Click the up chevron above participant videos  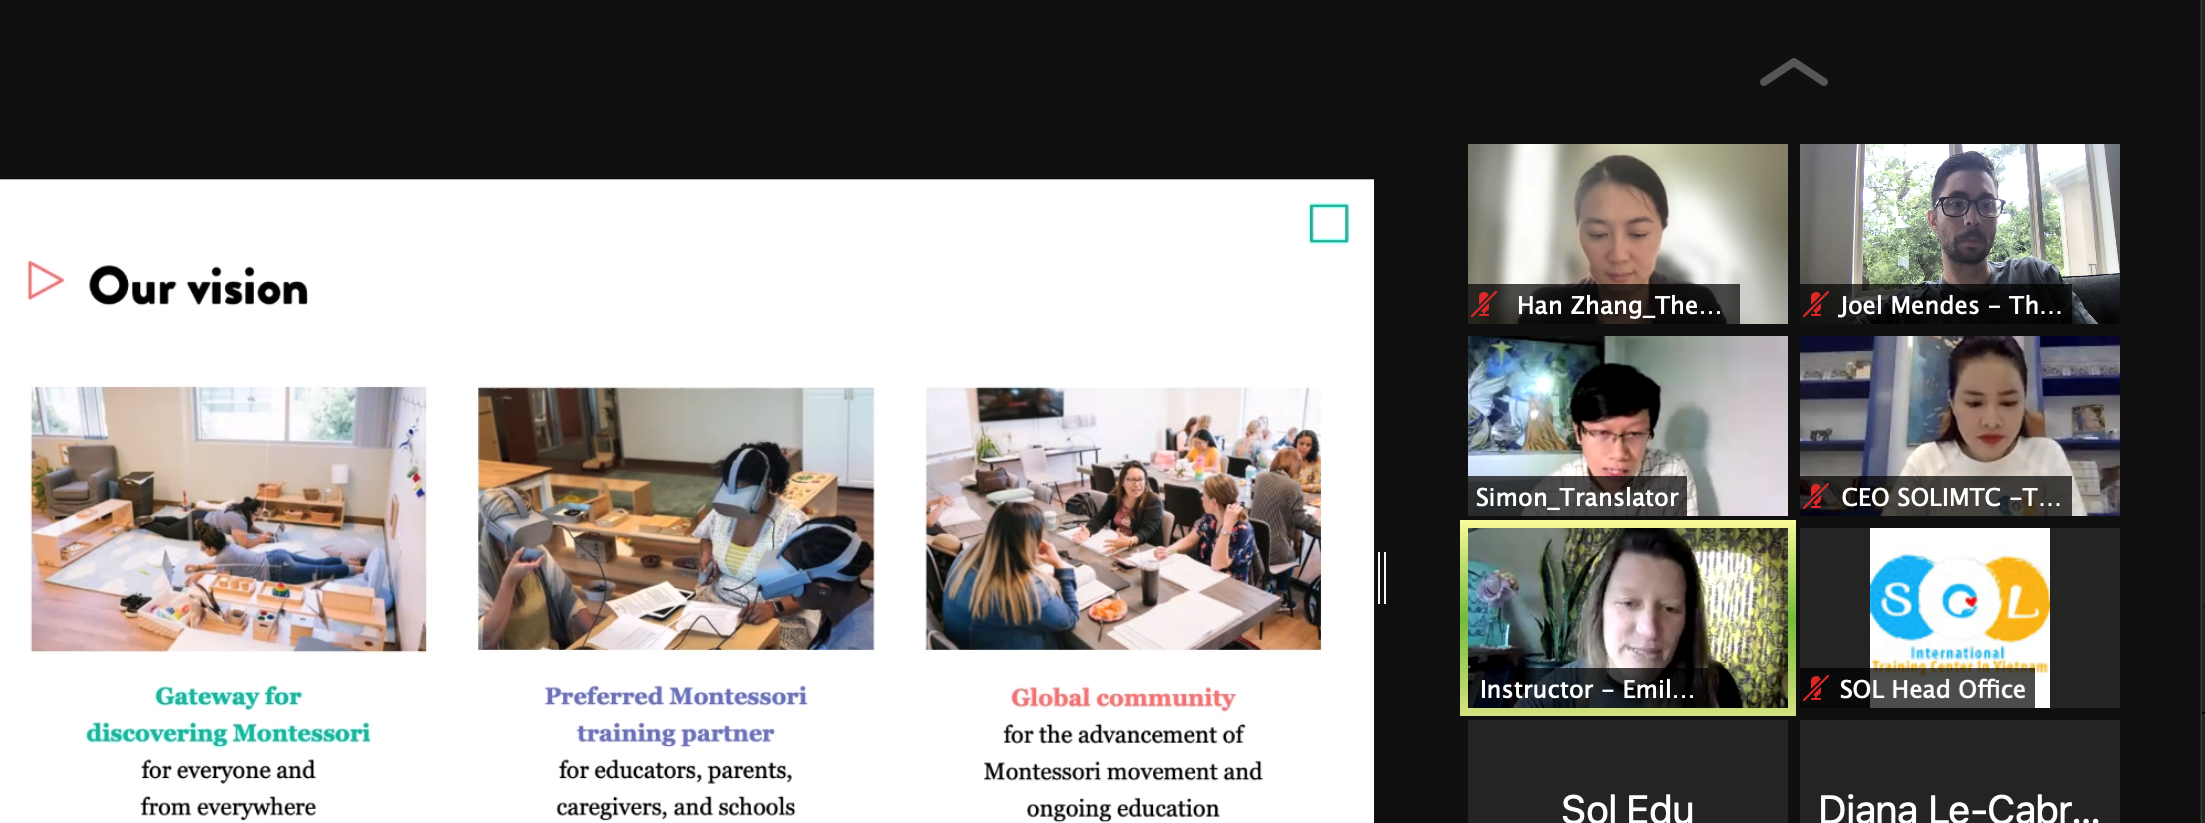pyautogui.click(x=1793, y=72)
